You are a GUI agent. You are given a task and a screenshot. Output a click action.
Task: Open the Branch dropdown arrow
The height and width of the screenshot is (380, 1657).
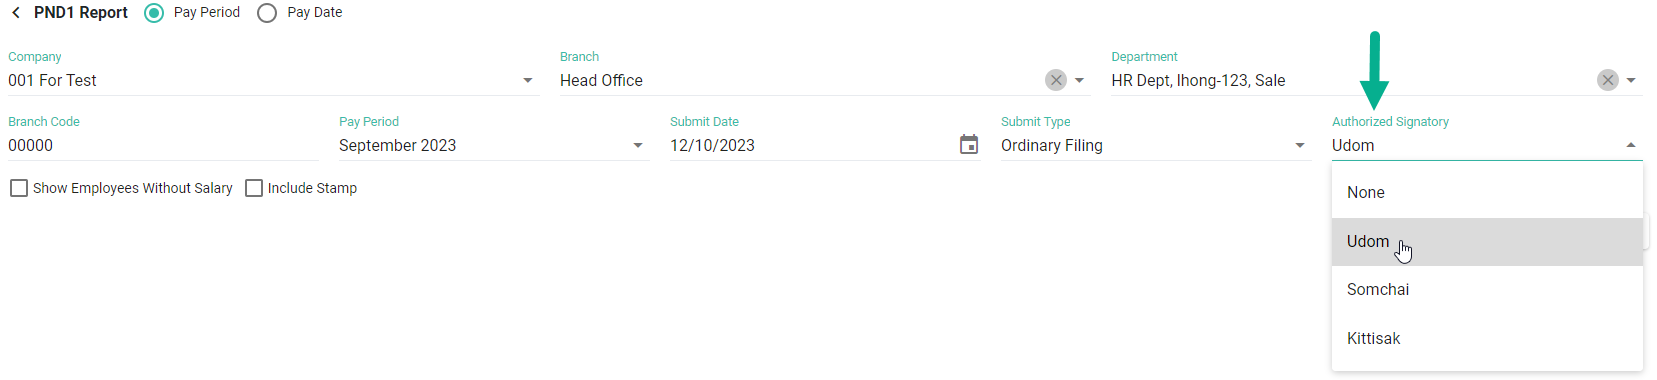[1079, 80]
